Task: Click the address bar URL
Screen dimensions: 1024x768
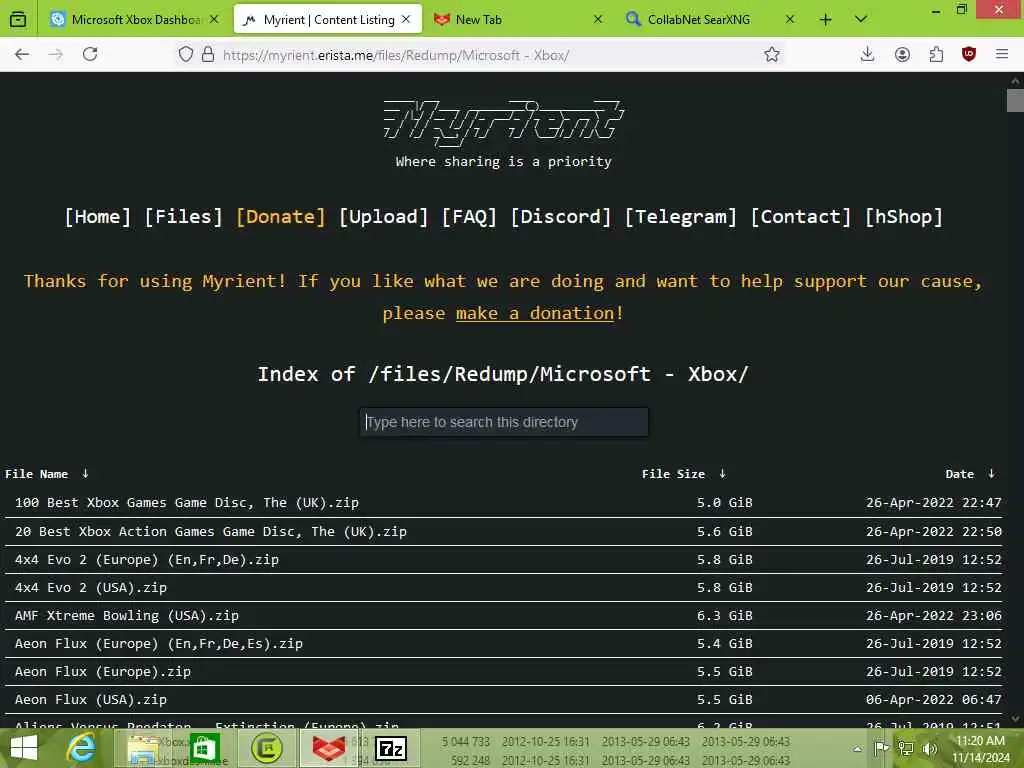Action: tap(396, 56)
